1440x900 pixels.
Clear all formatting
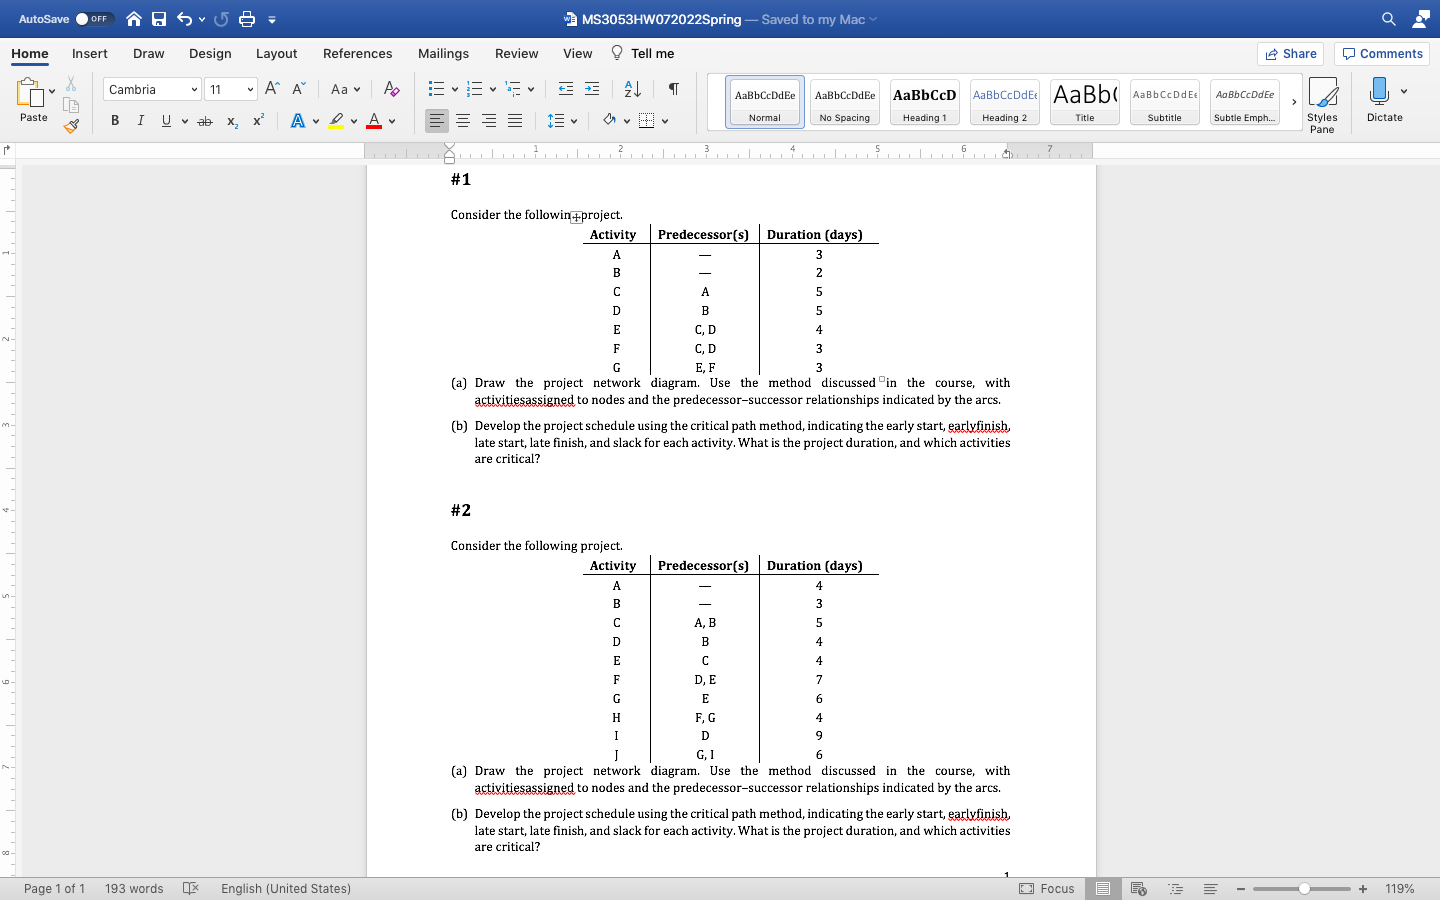[x=391, y=89]
